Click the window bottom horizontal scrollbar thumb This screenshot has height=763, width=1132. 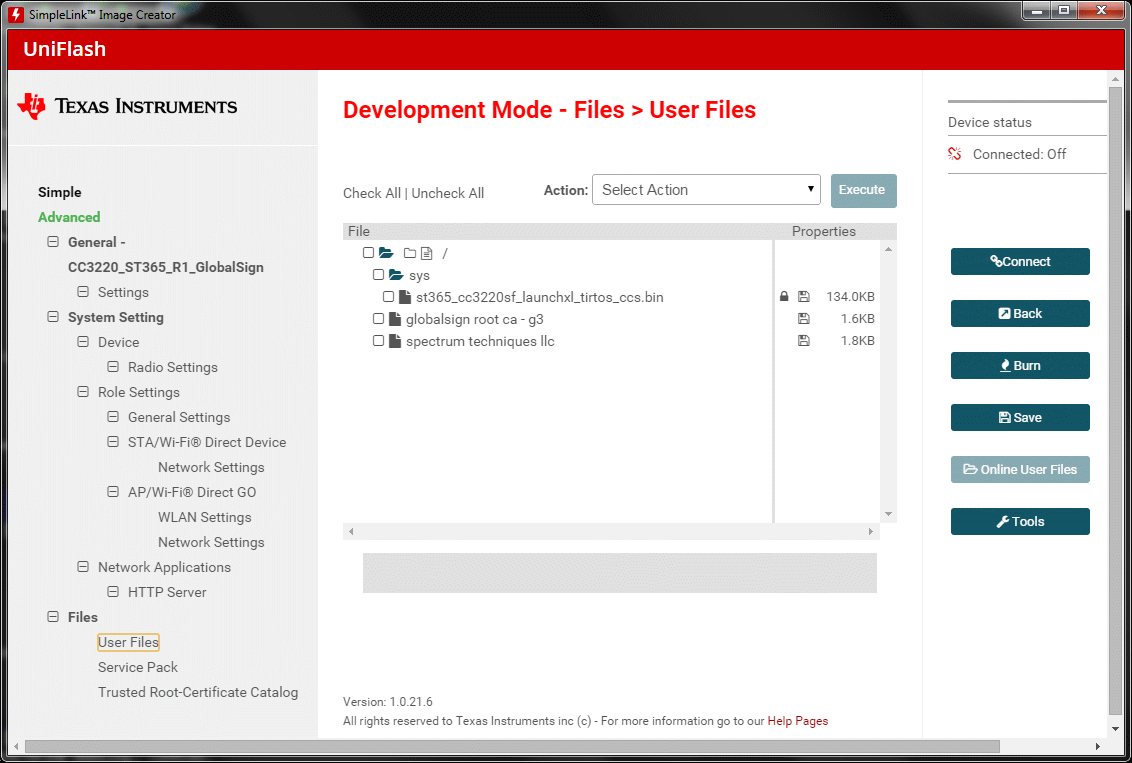pos(512,746)
